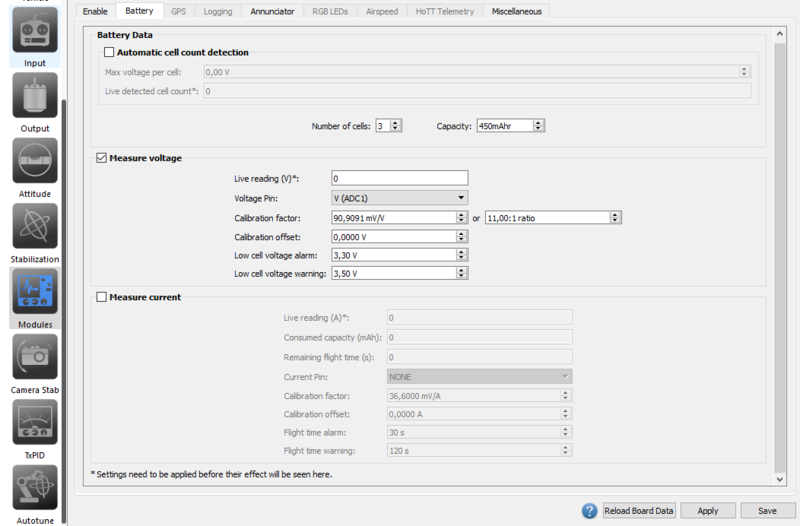Click the Apply button
The height and width of the screenshot is (526, 800).
[x=708, y=511]
